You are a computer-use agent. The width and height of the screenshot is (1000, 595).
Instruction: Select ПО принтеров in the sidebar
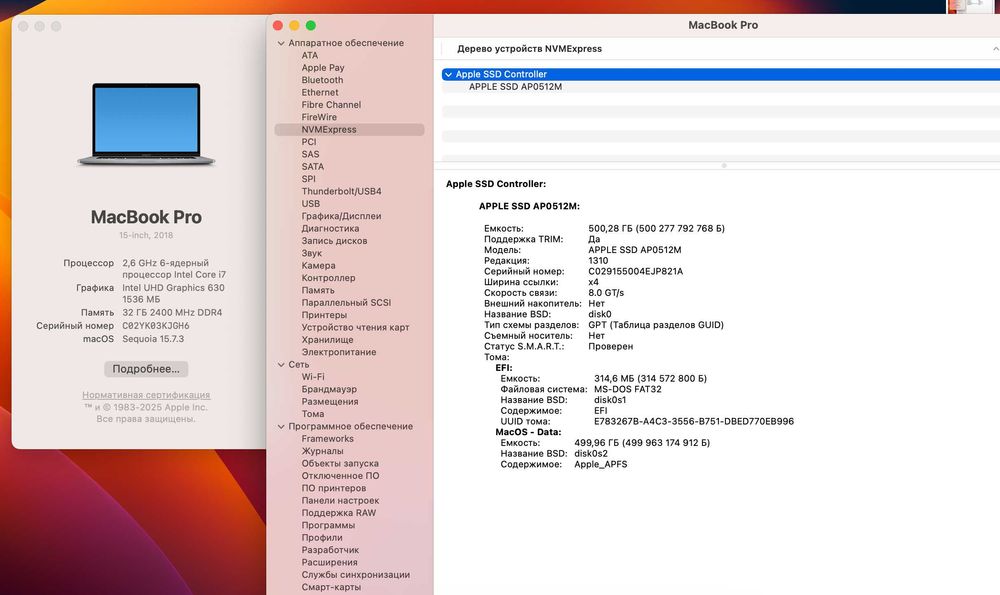coord(334,488)
